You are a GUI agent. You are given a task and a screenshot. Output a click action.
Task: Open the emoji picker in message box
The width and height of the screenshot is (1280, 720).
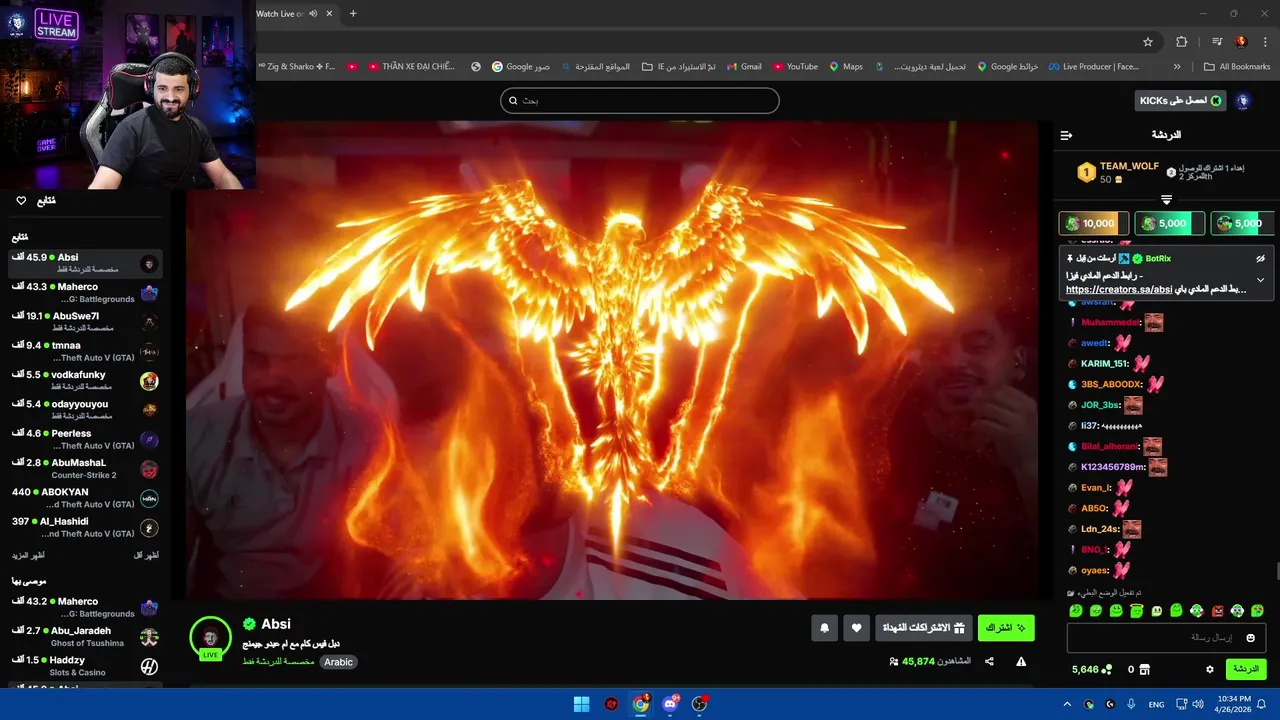[1250, 638]
